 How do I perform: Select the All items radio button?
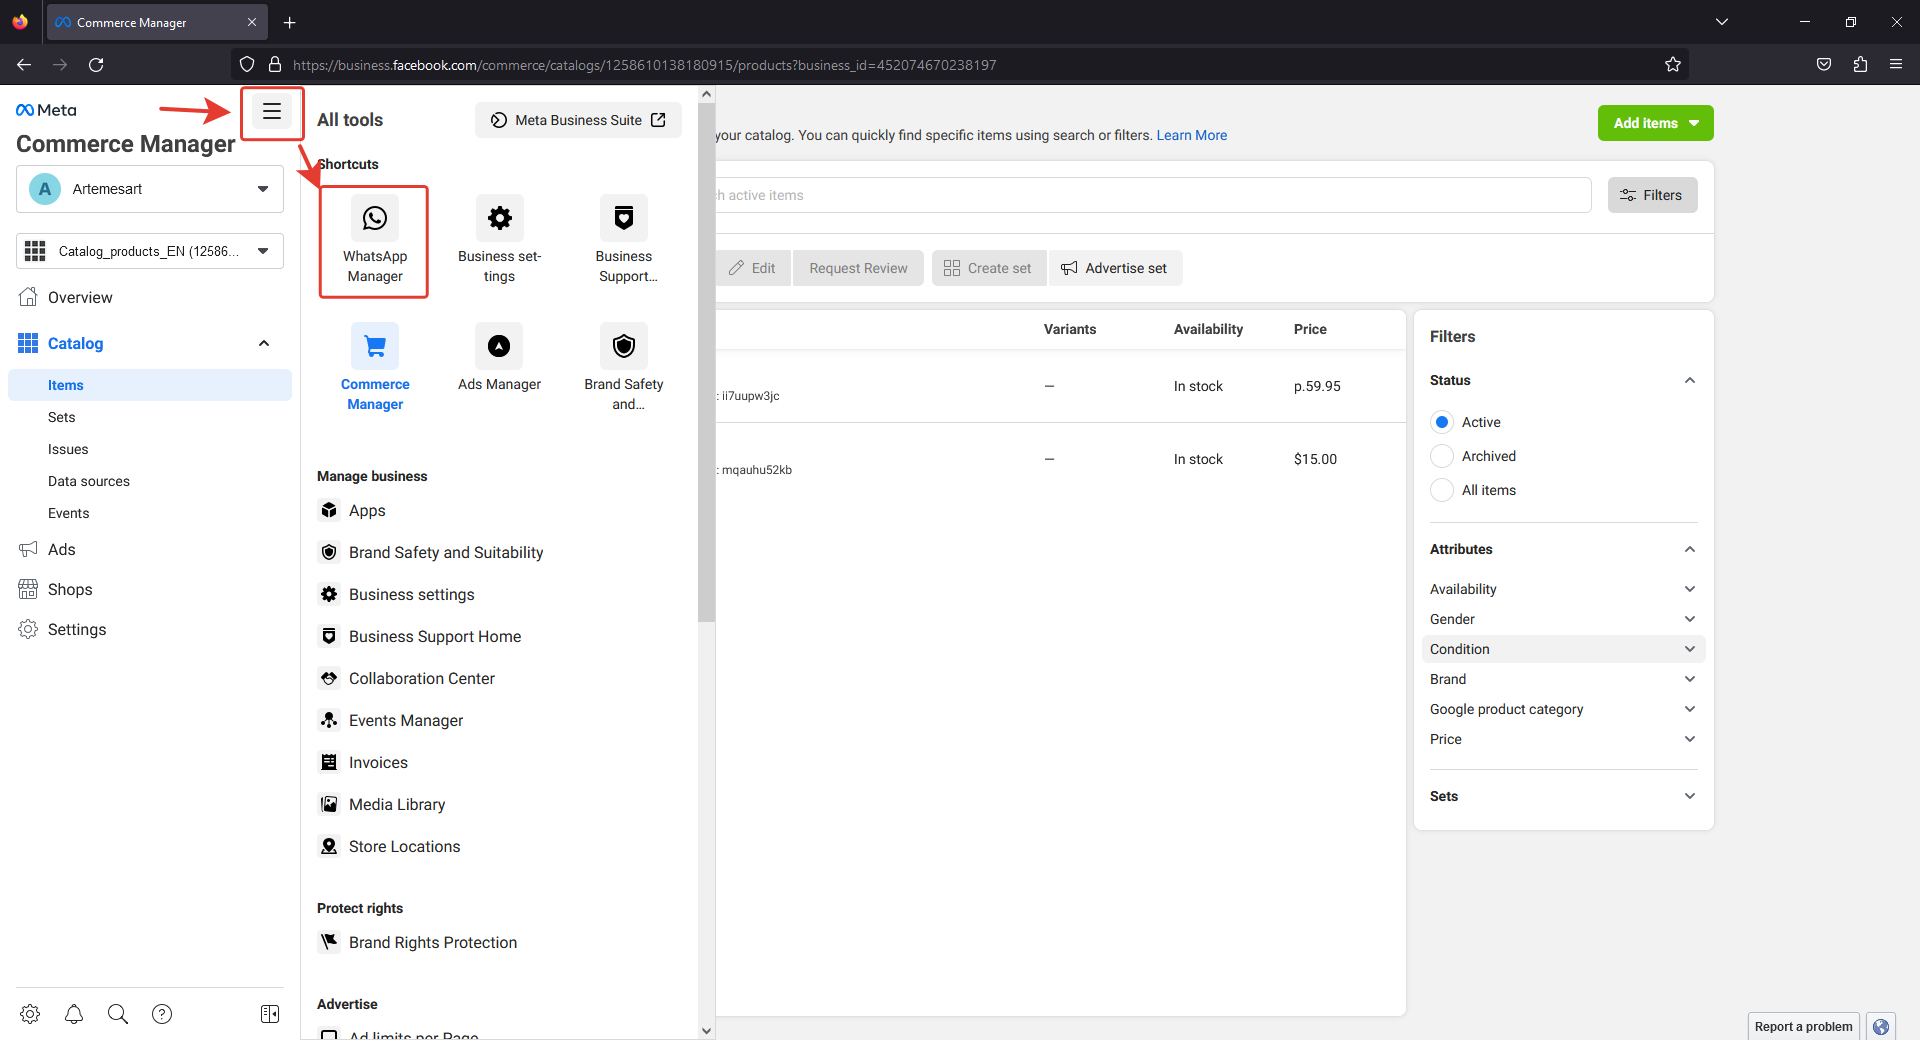click(x=1442, y=490)
